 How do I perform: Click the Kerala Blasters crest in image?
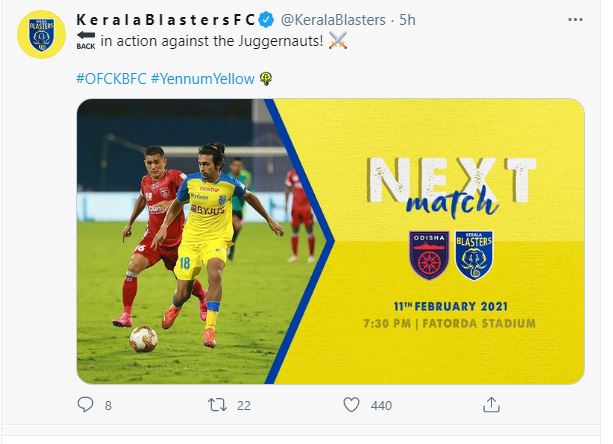(x=474, y=255)
